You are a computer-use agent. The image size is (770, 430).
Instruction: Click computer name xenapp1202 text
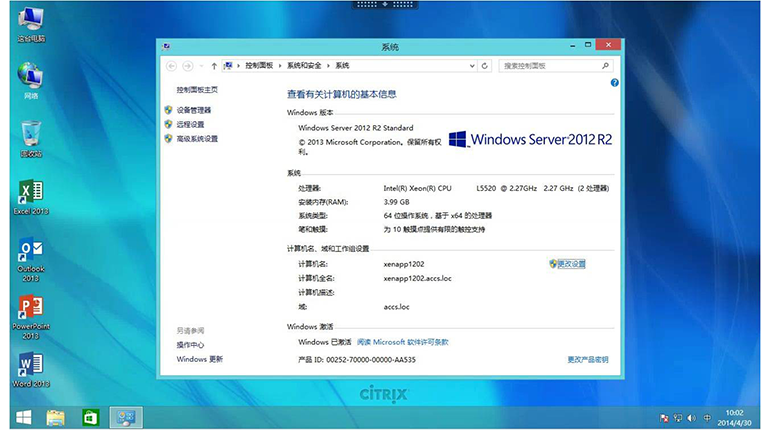[x=404, y=264]
